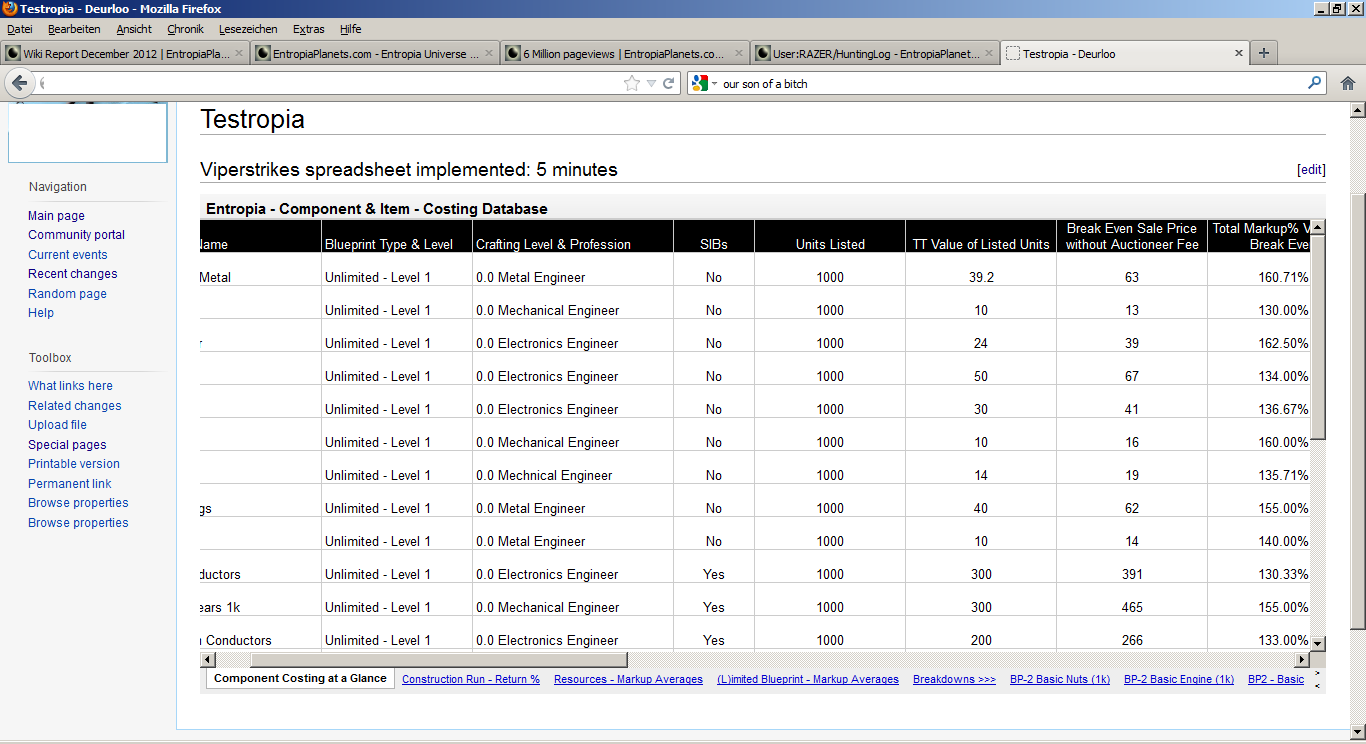The height and width of the screenshot is (744, 1366).
Task: Click spreadsheet vertical scroll down arrow
Action: 1318,643
